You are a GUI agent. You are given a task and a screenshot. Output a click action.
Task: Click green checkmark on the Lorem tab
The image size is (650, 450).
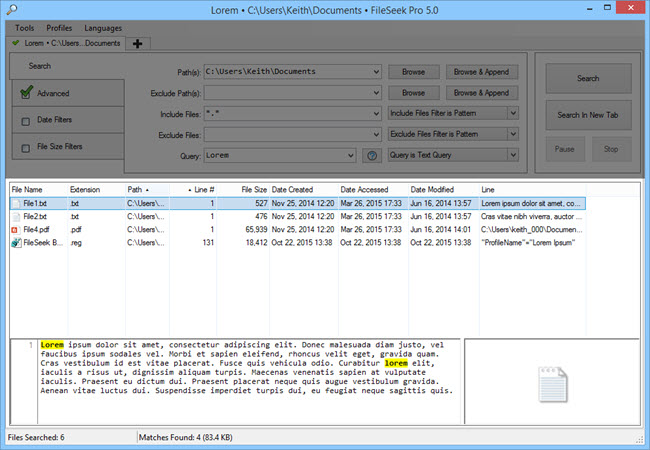(16, 43)
